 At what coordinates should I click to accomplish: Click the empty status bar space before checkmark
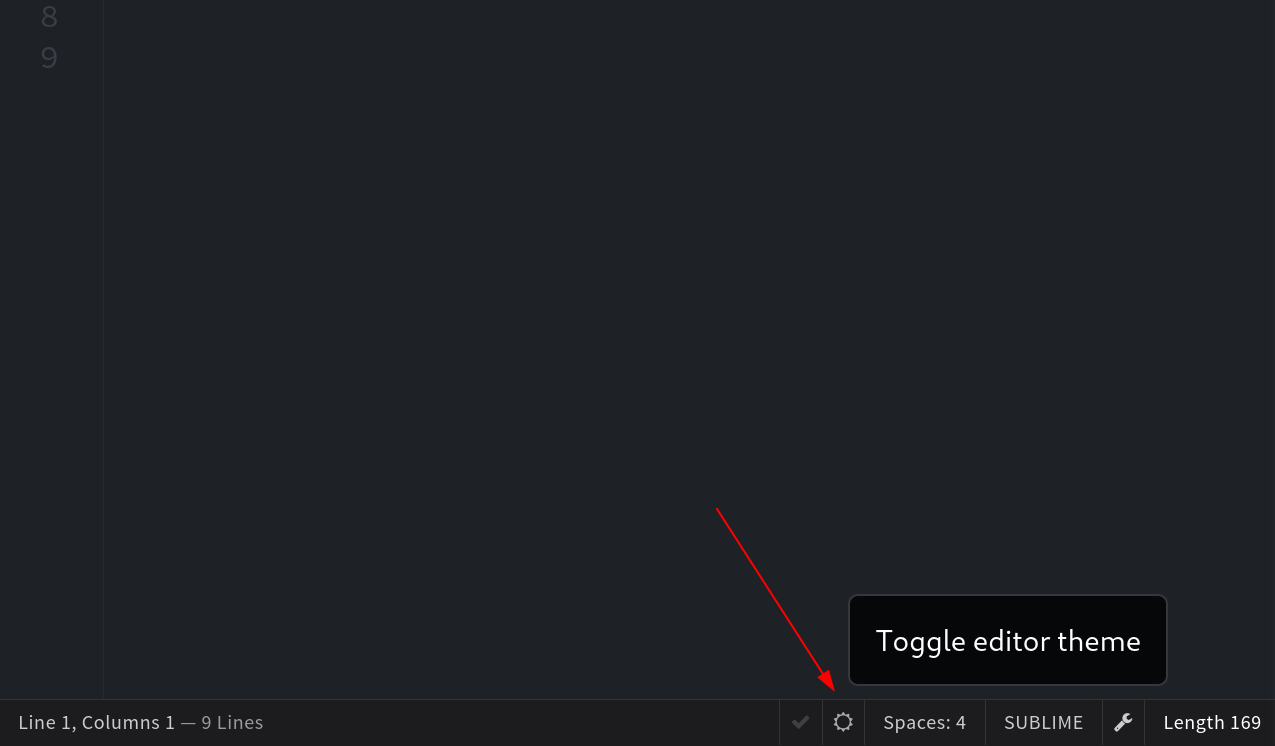pyautogui.click(x=520, y=722)
